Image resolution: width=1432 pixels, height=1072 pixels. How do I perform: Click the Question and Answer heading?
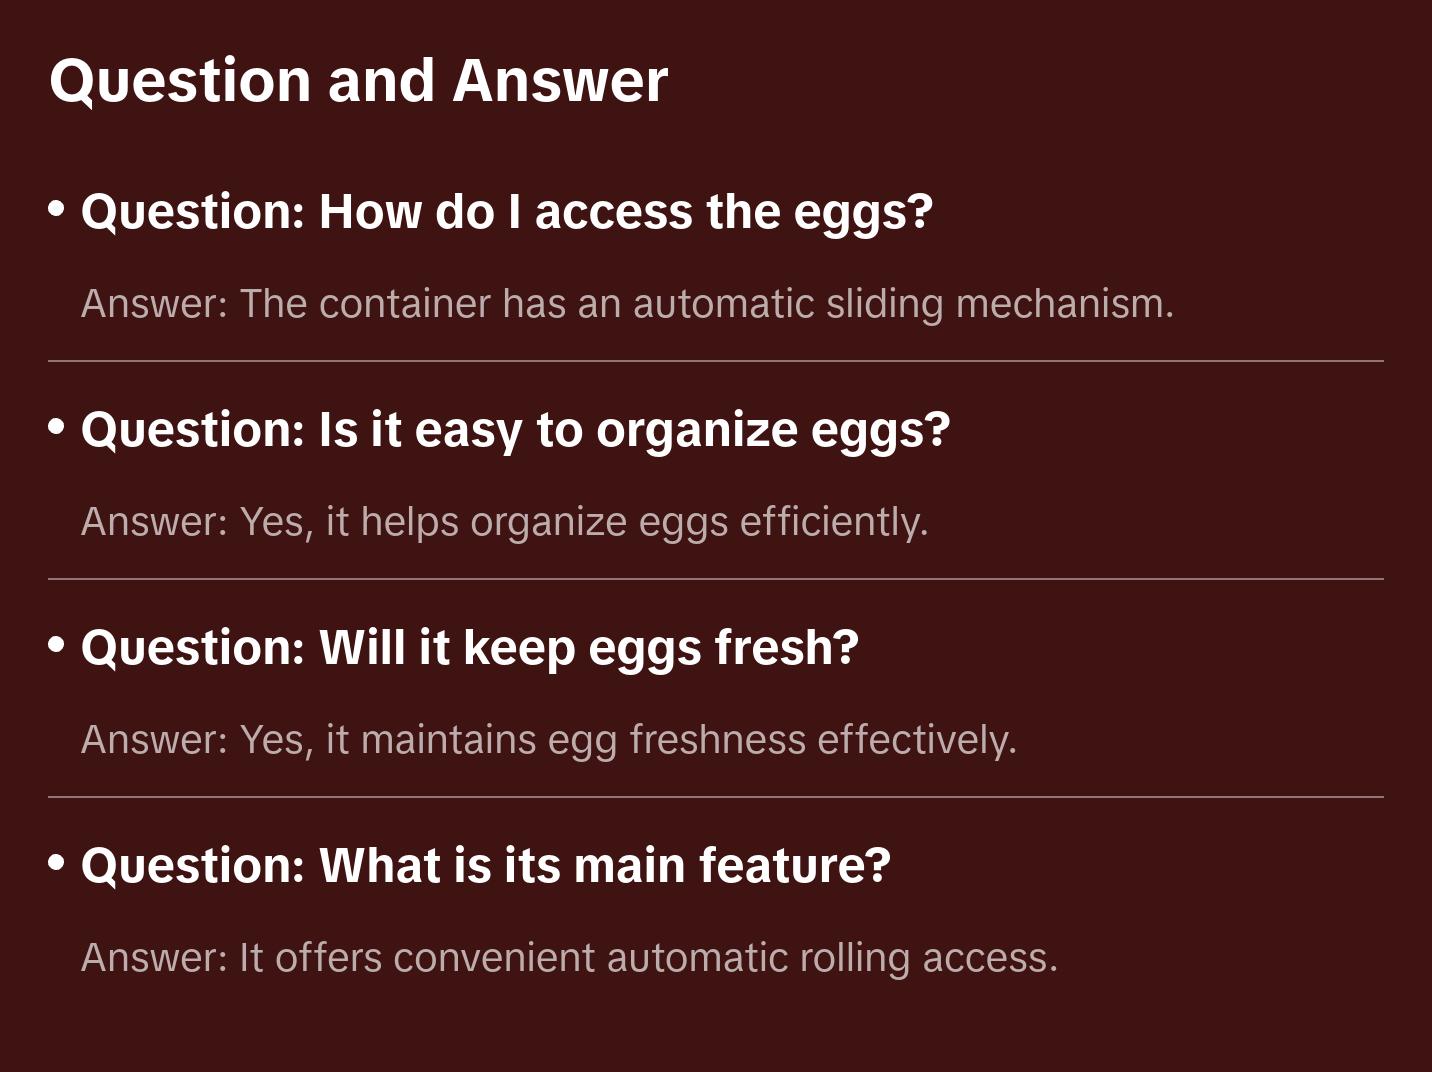click(358, 80)
